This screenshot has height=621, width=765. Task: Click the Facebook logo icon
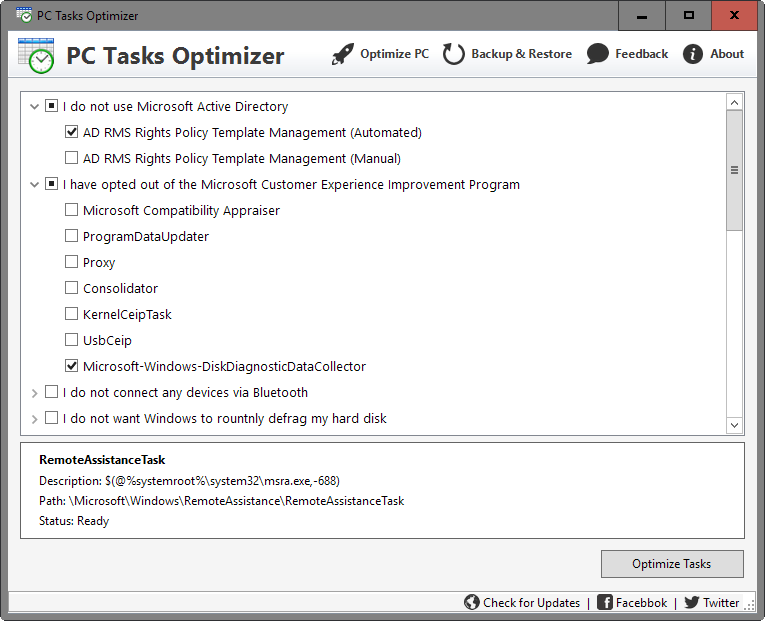tap(605, 602)
